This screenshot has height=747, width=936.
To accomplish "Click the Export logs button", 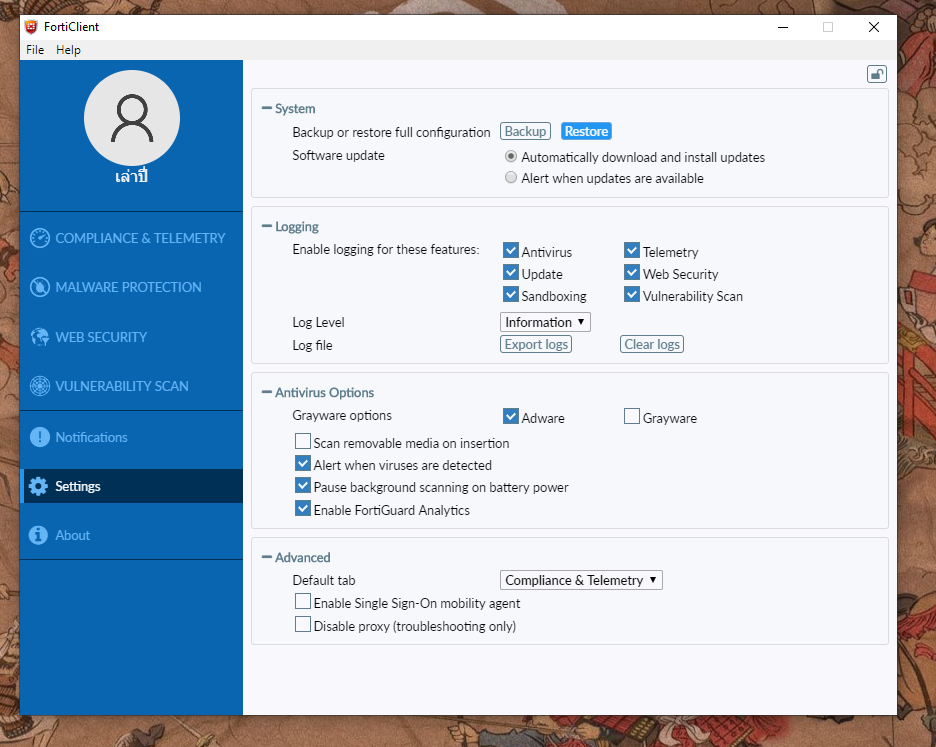I will [x=536, y=345].
